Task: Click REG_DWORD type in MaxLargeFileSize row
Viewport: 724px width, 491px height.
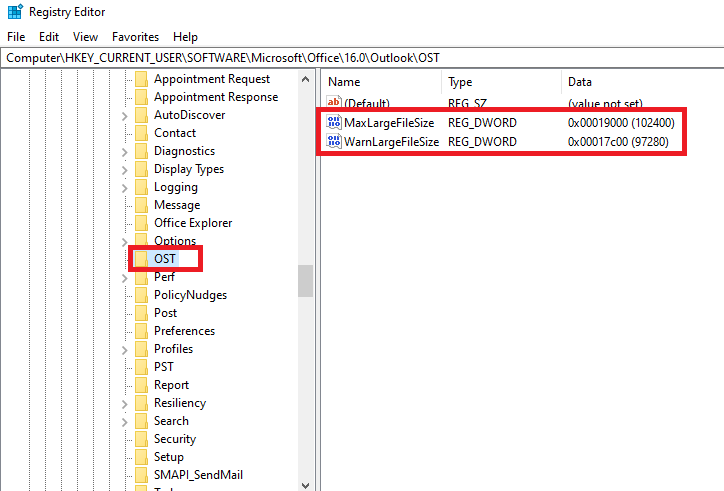Action: 482,123
